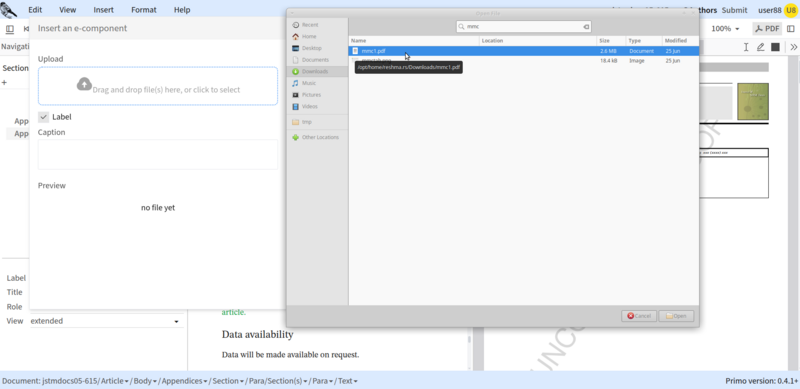800x389 pixels.
Task: Click the PDF button
Action: point(767,29)
